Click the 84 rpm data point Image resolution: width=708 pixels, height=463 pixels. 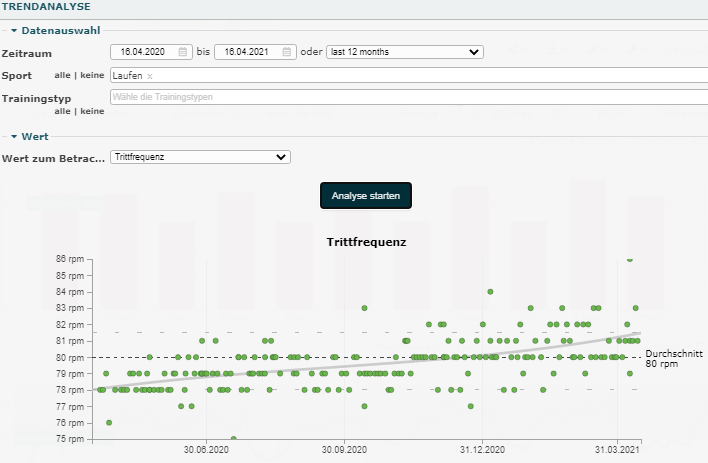490,292
